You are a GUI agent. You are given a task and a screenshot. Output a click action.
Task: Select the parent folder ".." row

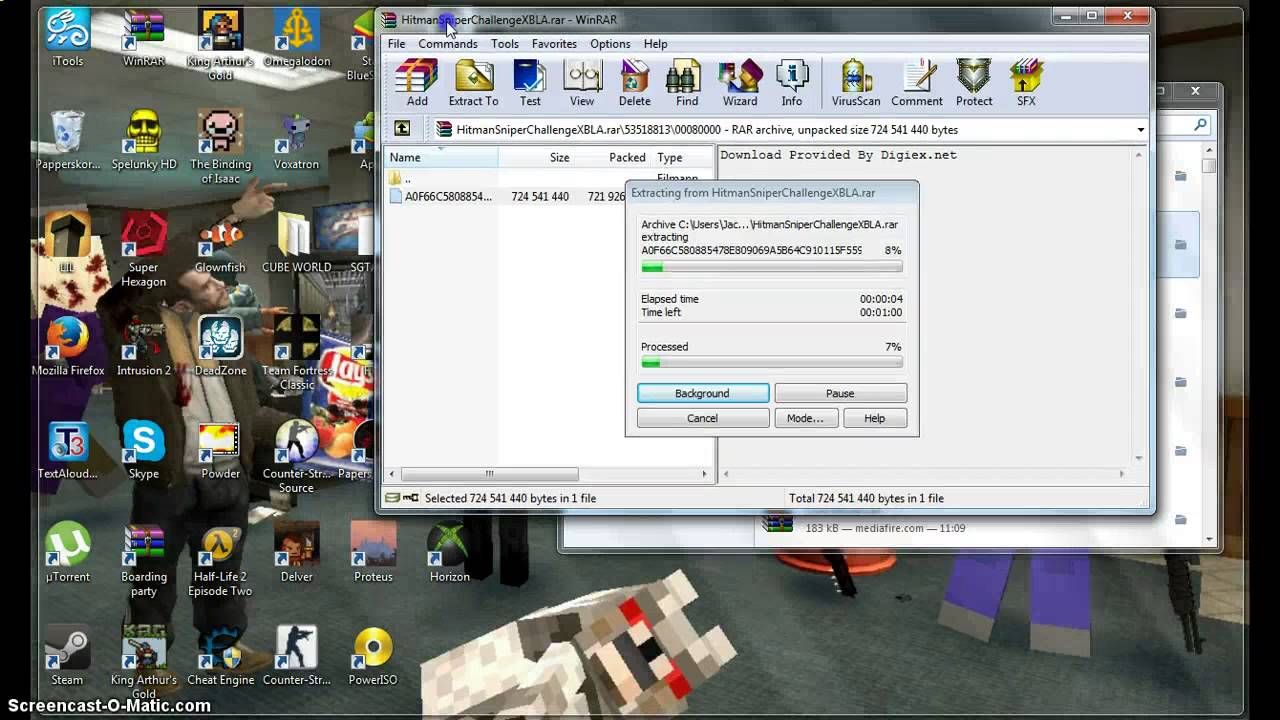pyautogui.click(x=549, y=178)
